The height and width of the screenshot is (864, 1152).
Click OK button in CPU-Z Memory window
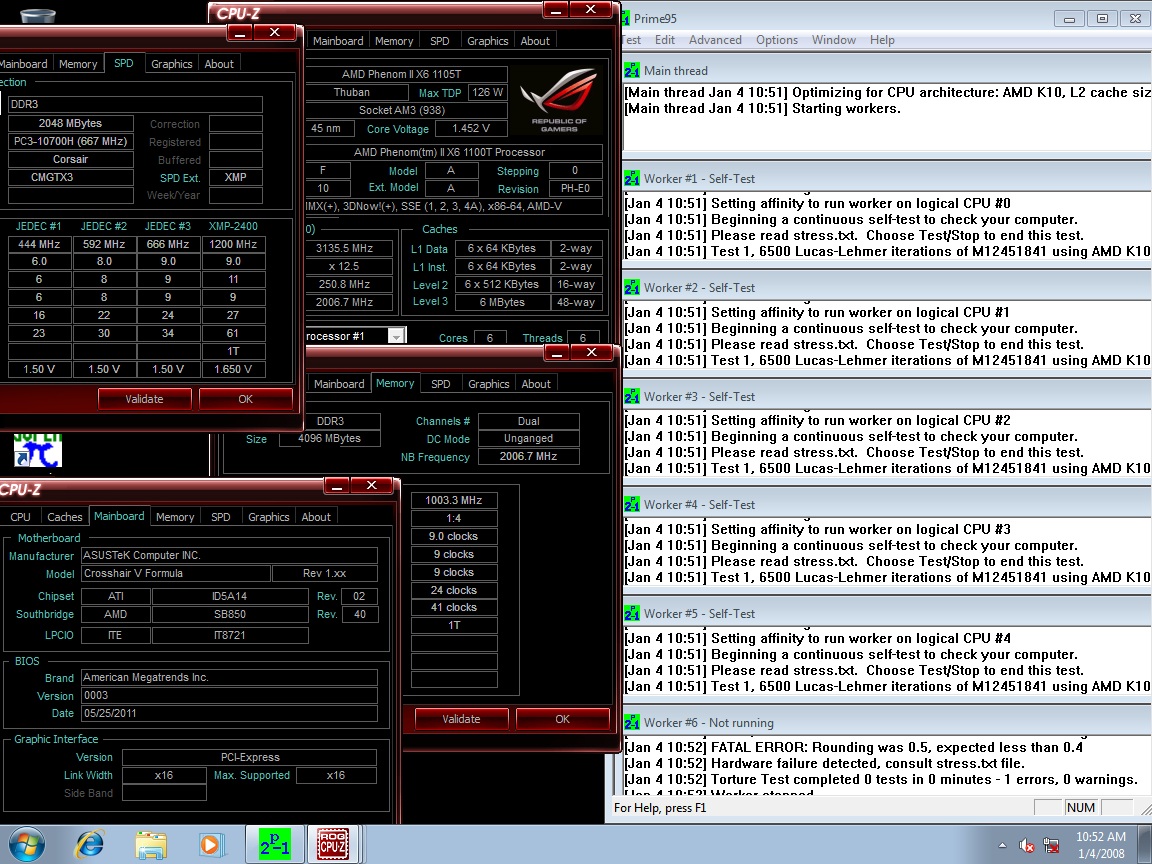[562, 719]
